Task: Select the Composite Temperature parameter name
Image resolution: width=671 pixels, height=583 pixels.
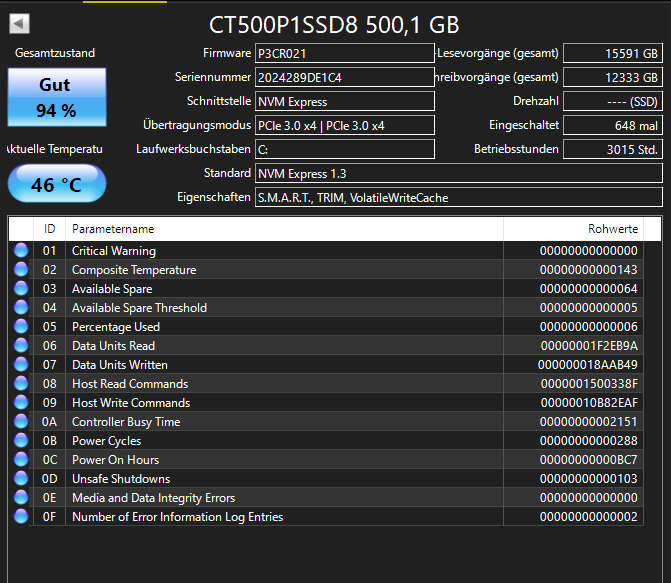Action: (134, 270)
